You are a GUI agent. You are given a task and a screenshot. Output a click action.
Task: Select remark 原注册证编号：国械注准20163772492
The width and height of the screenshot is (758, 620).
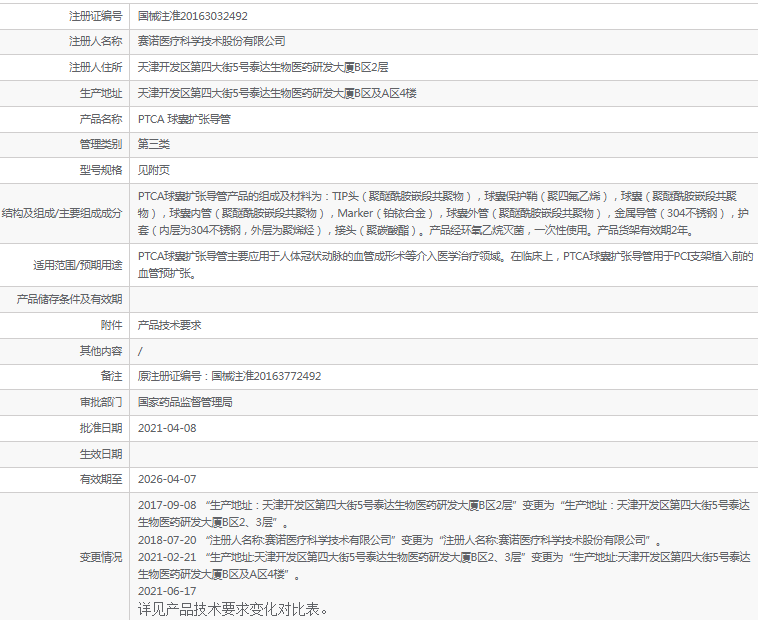(x=229, y=376)
